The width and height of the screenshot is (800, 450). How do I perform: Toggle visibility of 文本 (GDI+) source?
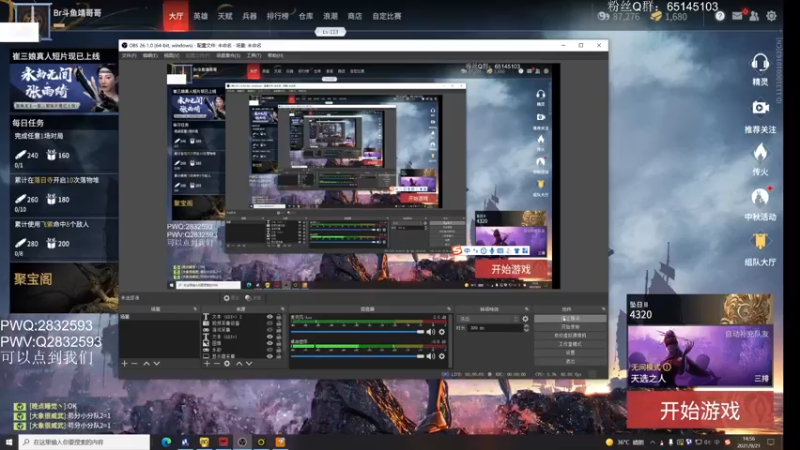[x=269, y=337]
